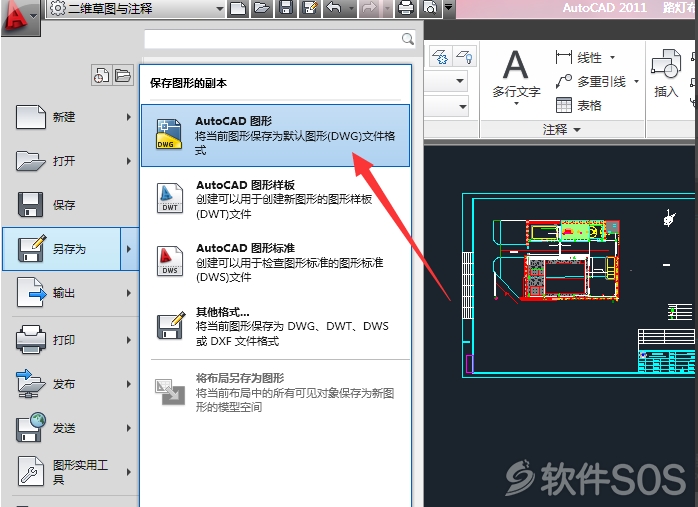The width and height of the screenshot is (698, 507).
Task: Choose AutoCAD 图形 DWG save option
Action: click(x=276, y=135)
